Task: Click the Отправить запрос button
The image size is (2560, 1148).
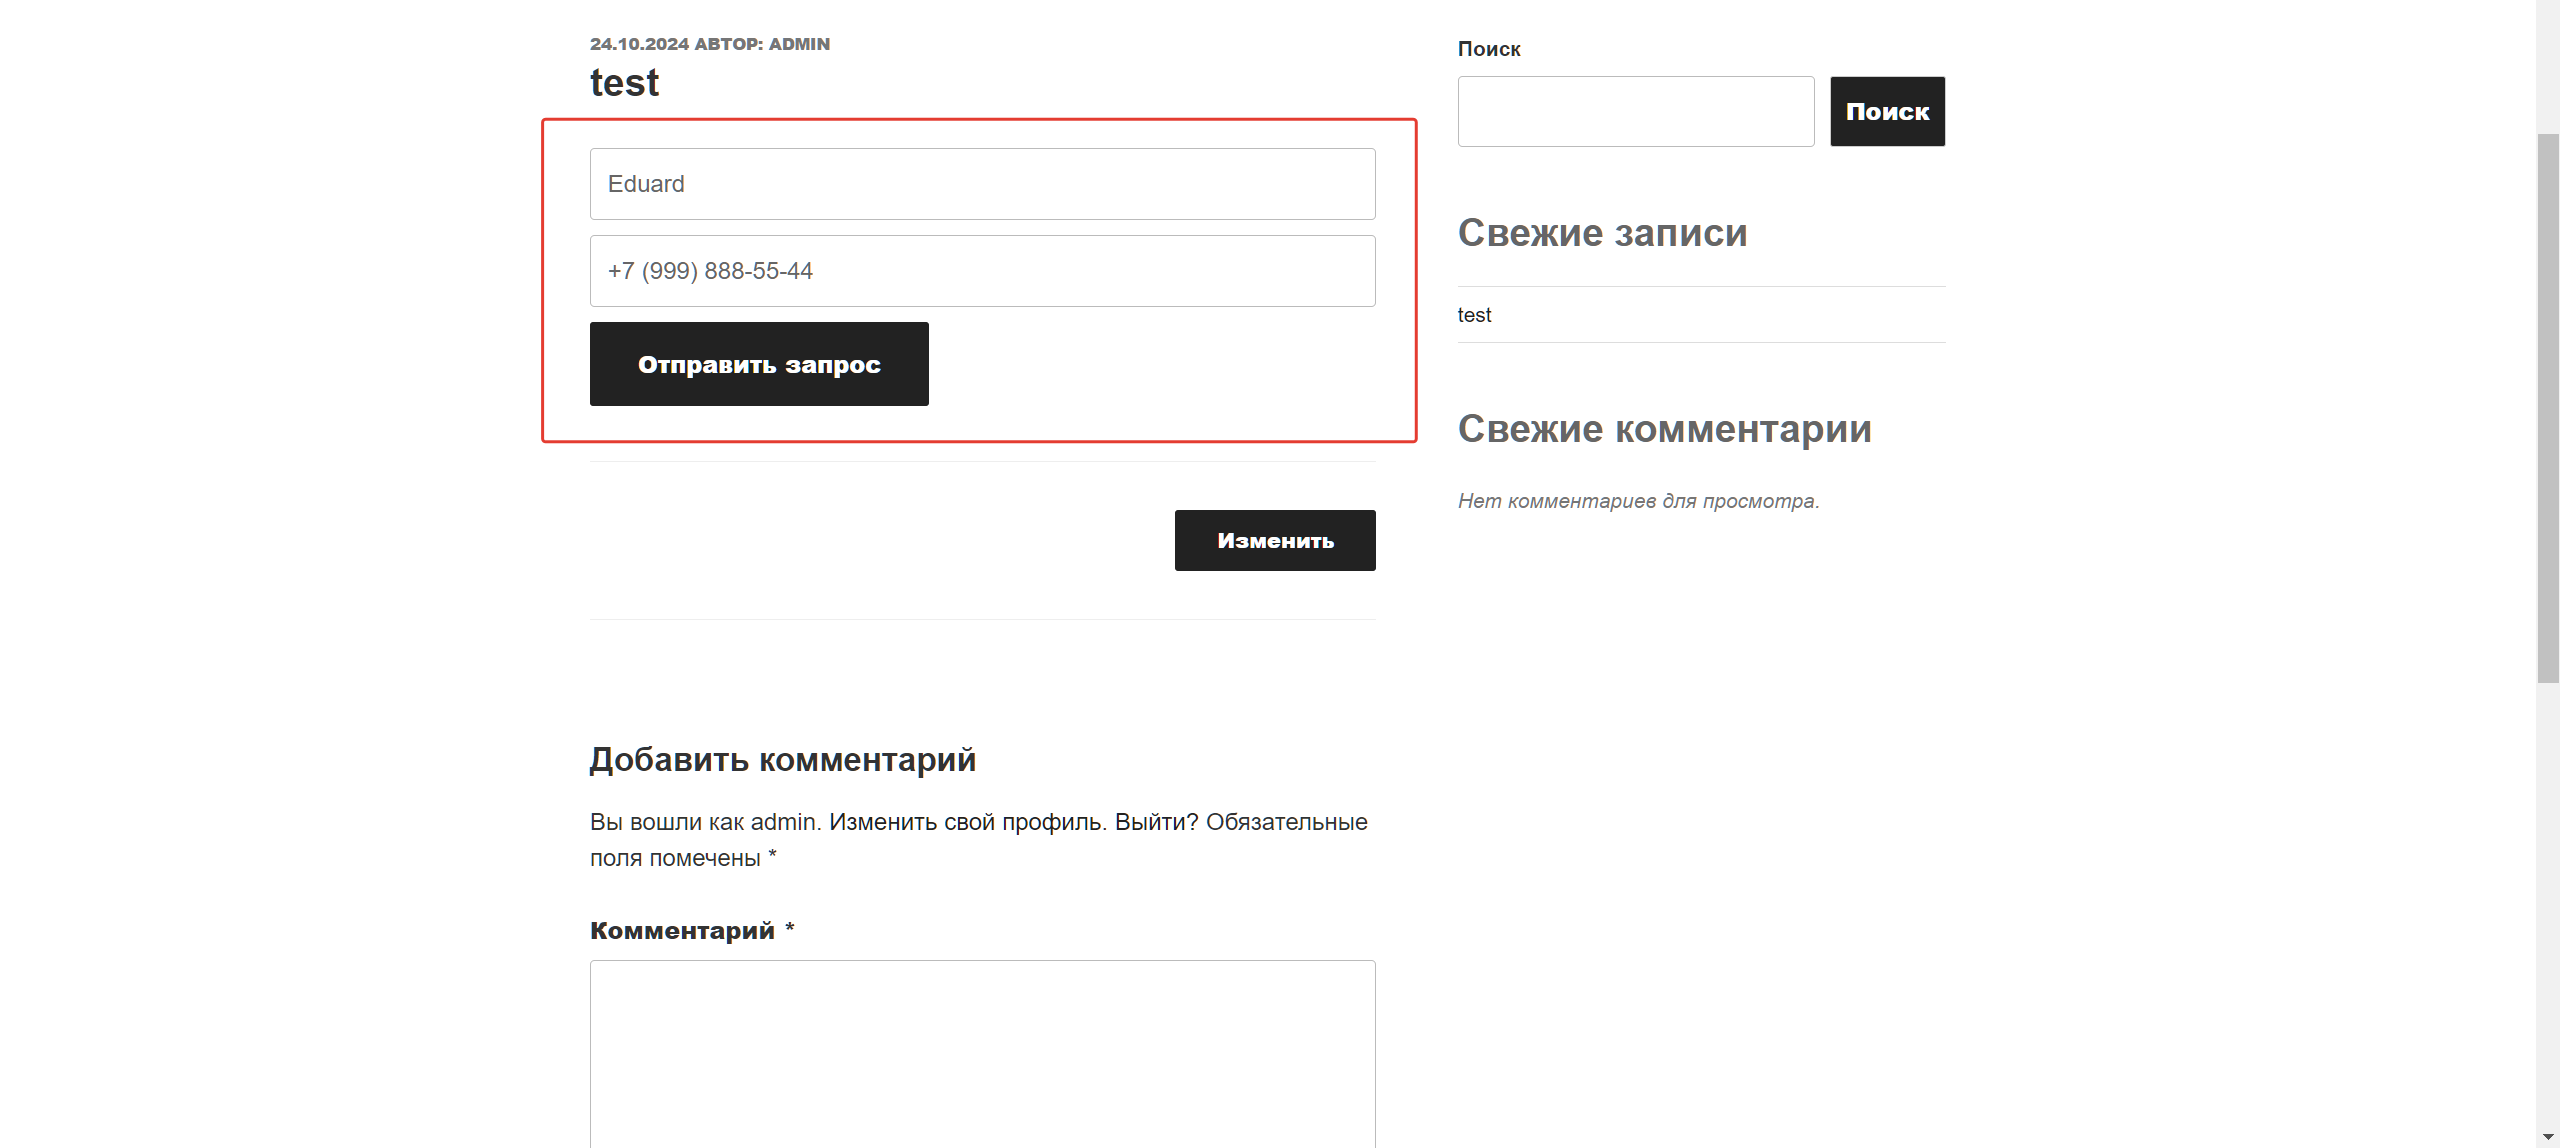Action: (758, 363)
